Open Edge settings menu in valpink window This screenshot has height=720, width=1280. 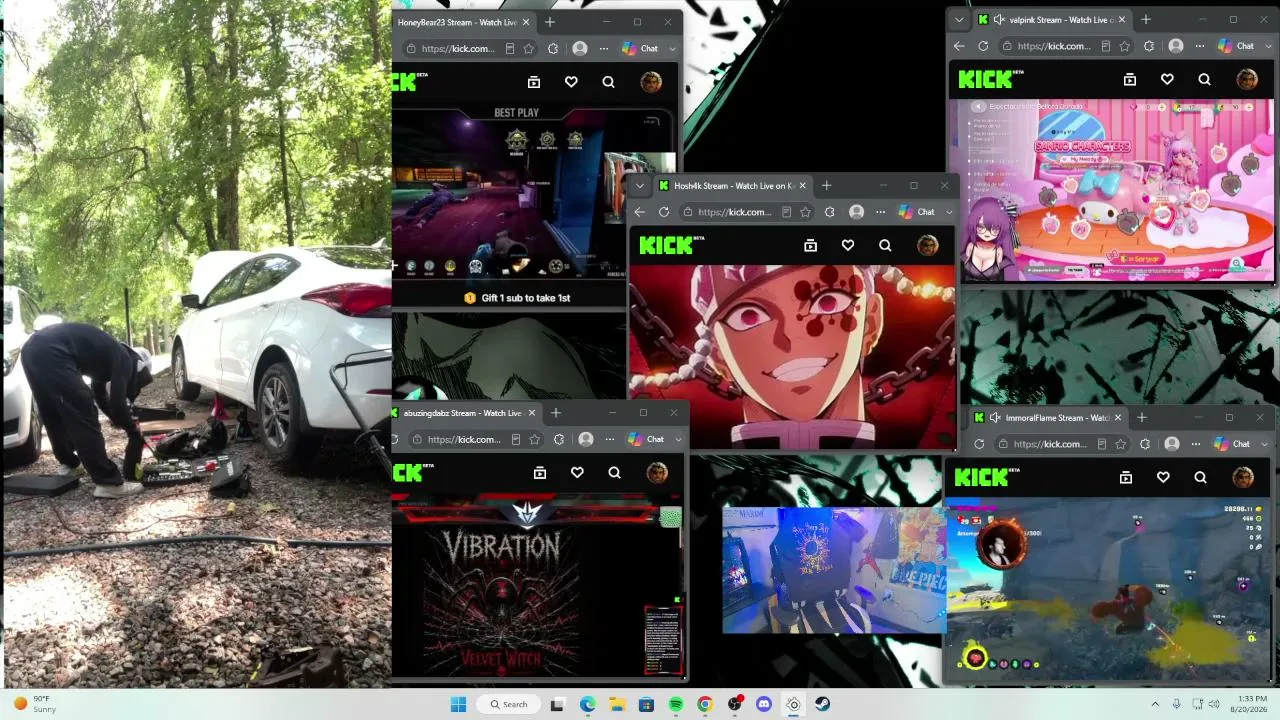(x=1200, y=46)
